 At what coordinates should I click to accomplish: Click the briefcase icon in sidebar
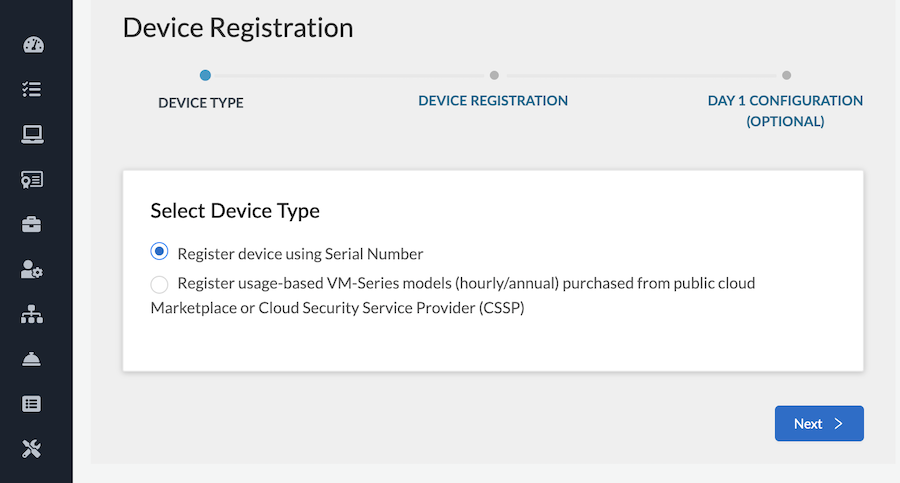coord(32,225)
